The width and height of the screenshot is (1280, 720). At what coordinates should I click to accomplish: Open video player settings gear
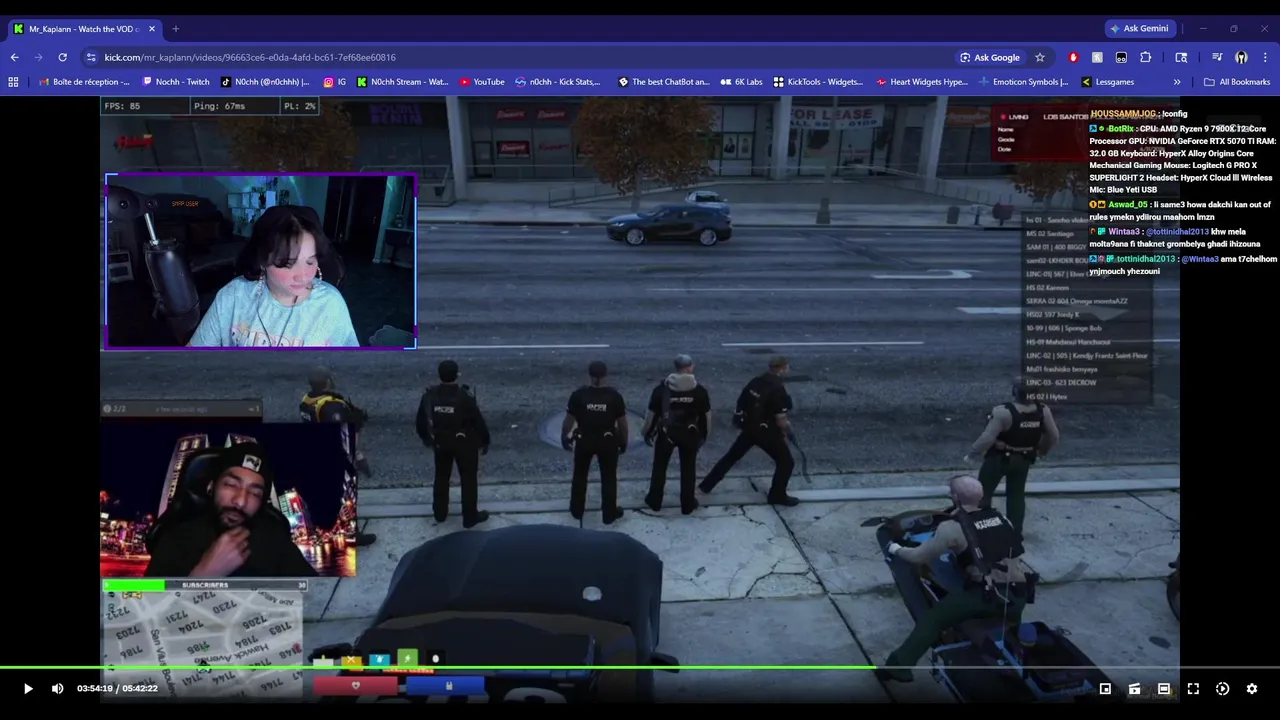pyautogui.click(x=1251, y=688)
